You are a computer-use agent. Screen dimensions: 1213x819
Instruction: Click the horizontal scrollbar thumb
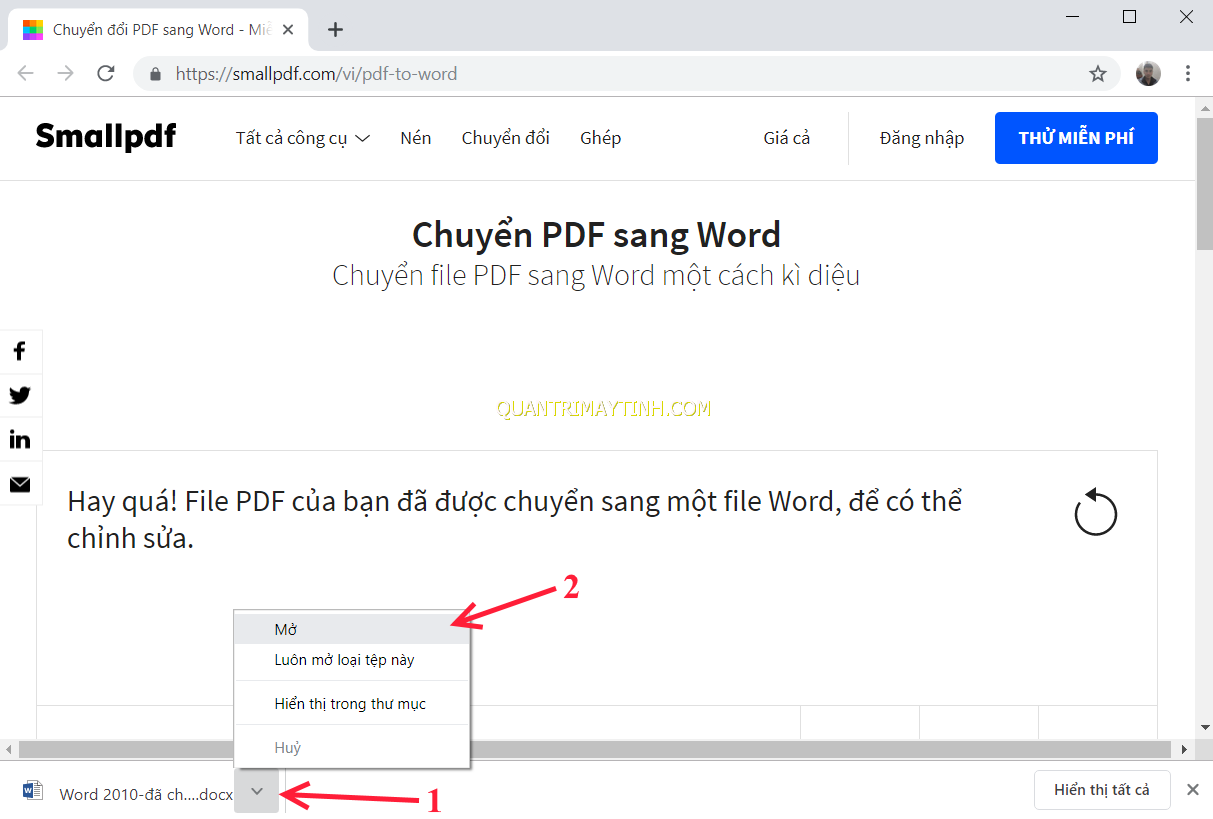point(594,749)
